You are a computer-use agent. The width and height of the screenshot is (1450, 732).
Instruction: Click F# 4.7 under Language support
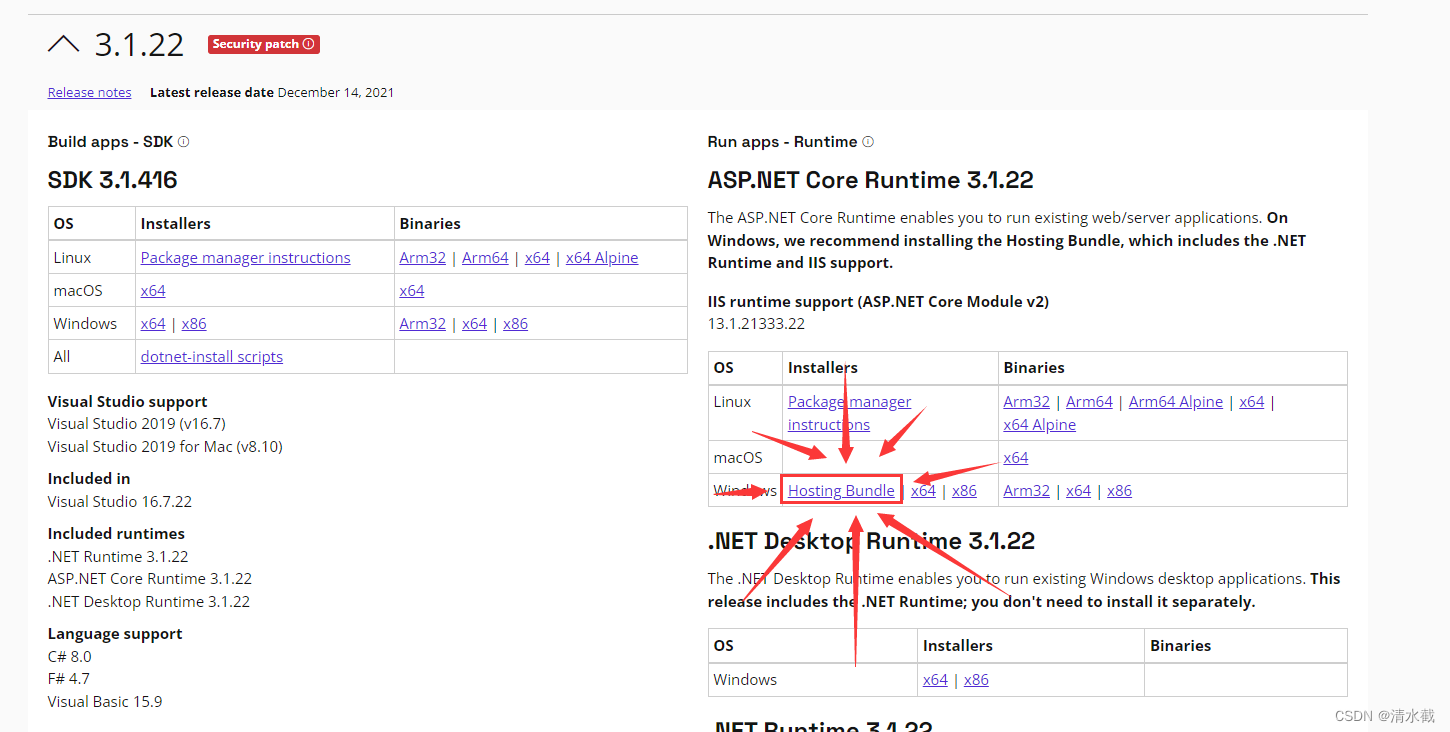pos(69,678)
